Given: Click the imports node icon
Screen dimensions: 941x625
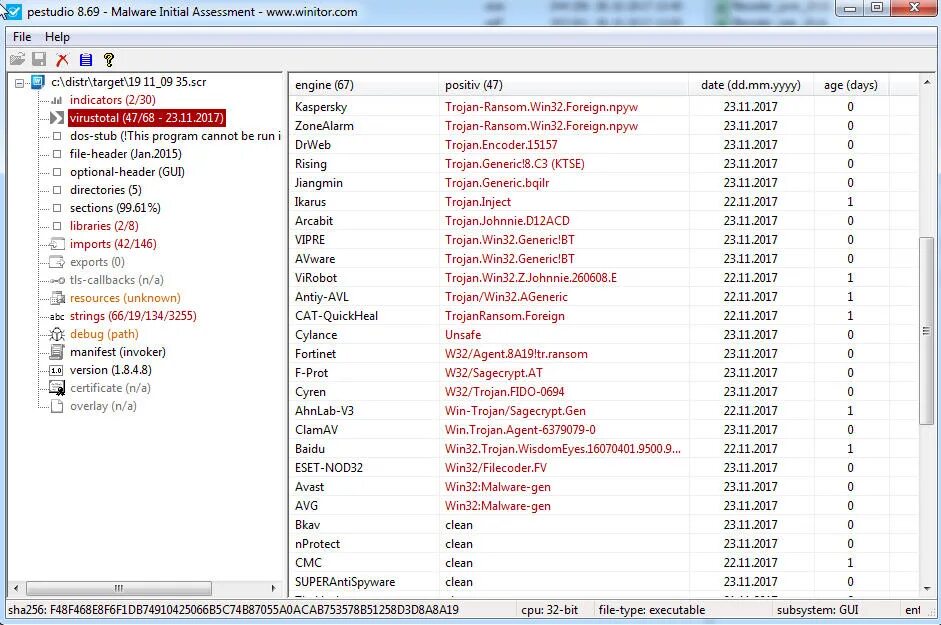Looking at the screenshot, I should (x=57, y=244).
